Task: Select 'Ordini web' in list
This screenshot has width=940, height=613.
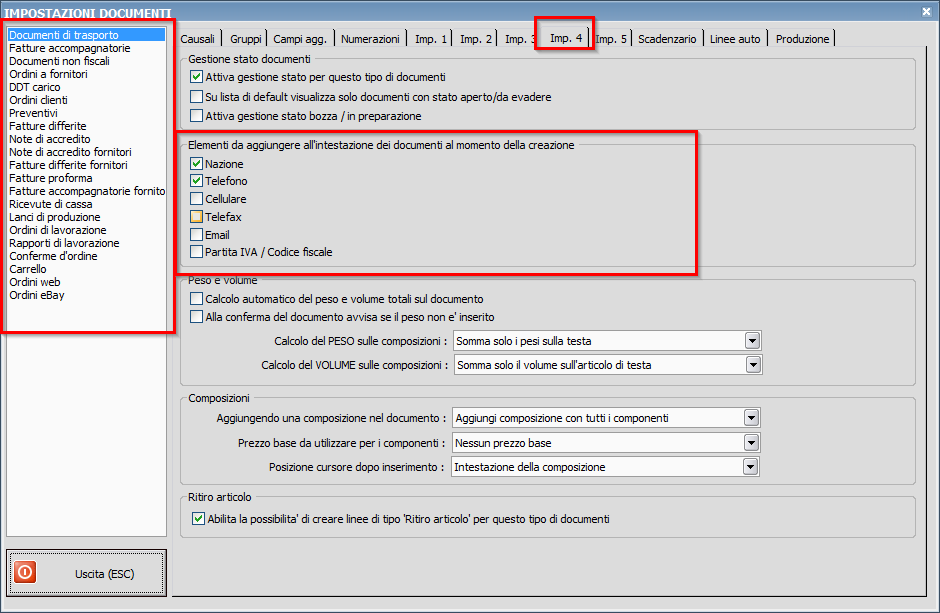Action: pos(86,282)
